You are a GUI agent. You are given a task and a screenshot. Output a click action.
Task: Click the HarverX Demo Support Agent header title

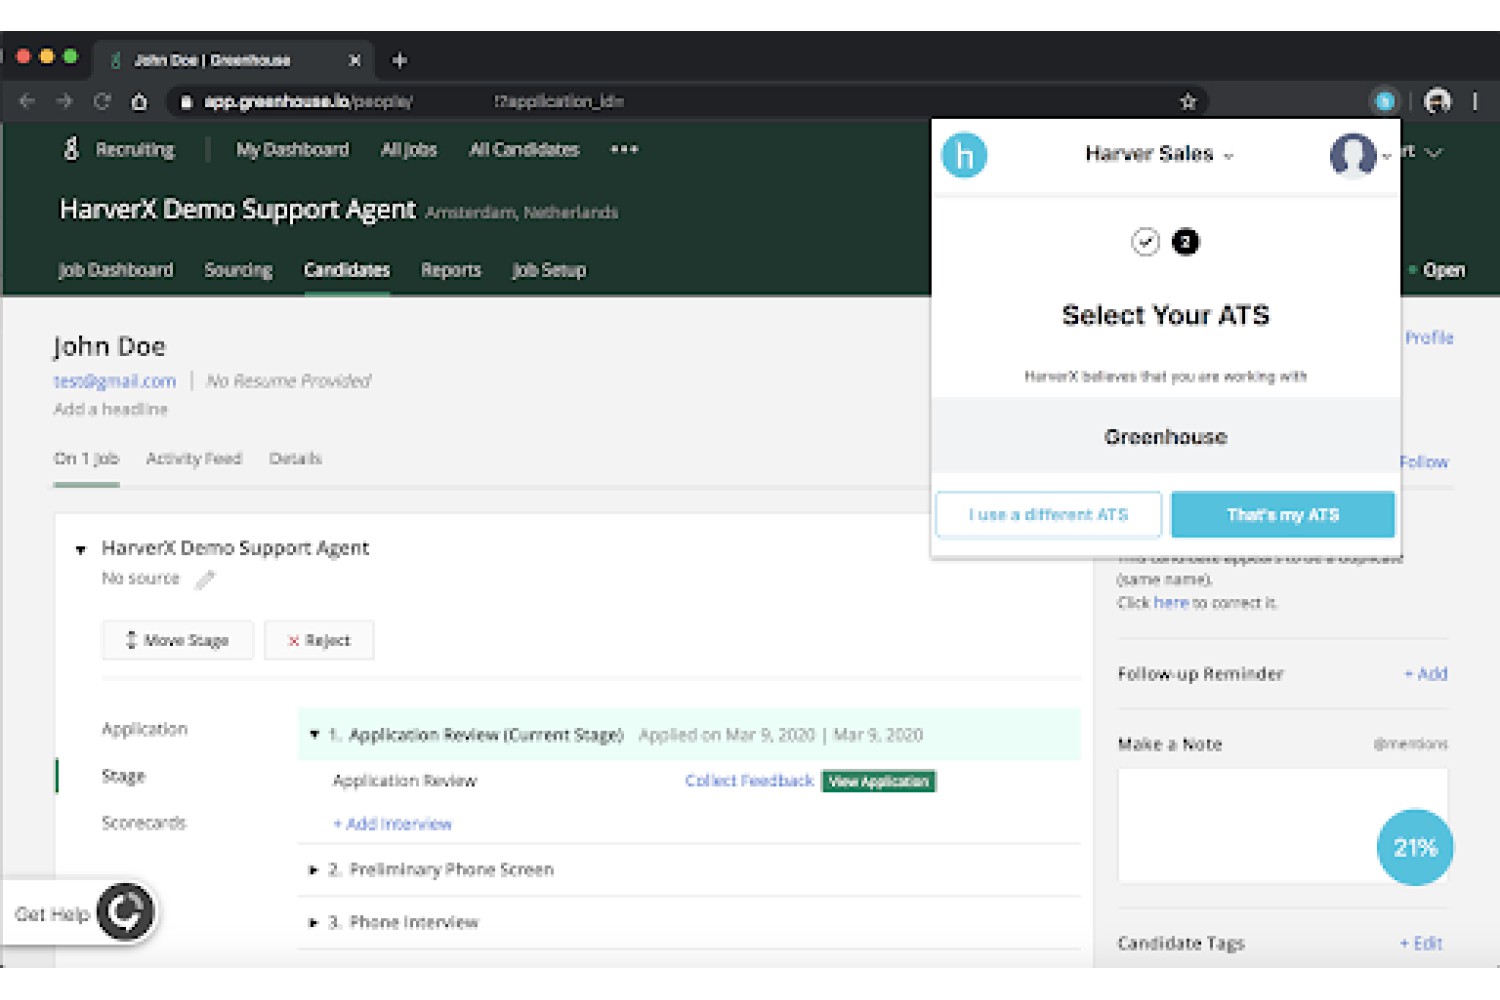(x=237, y=209)
